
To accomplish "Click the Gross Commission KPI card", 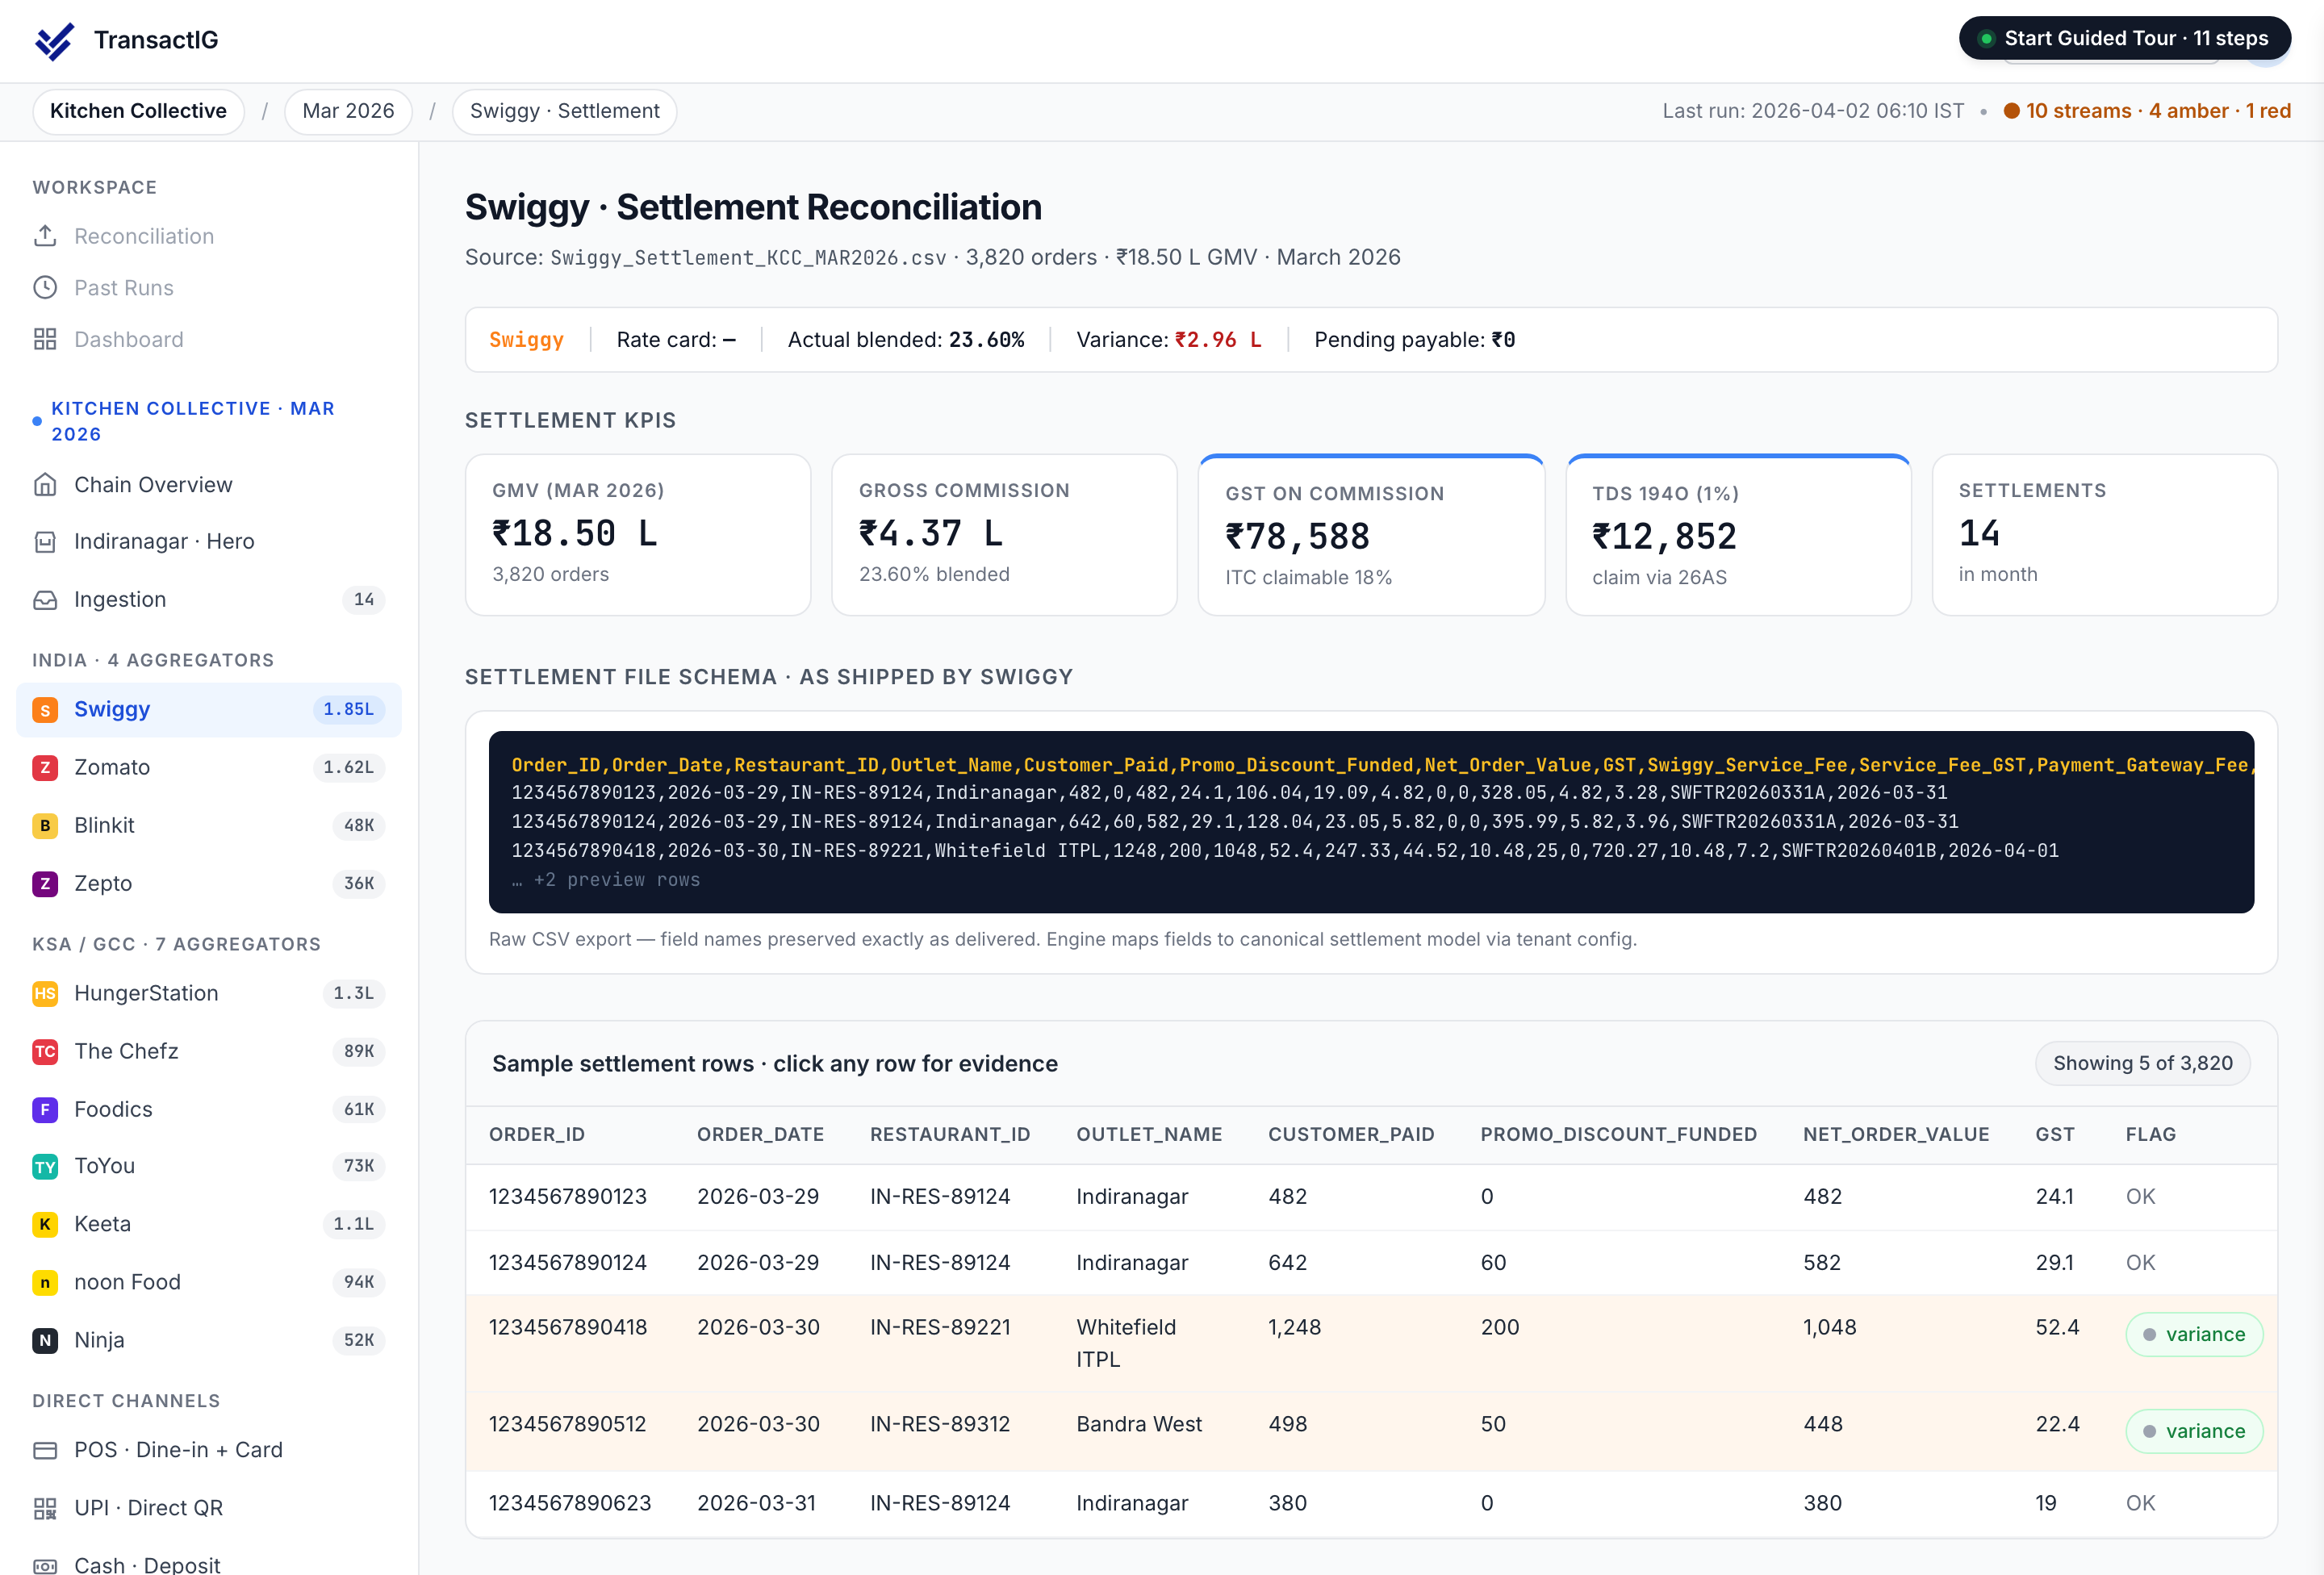I will [1004, 535].
